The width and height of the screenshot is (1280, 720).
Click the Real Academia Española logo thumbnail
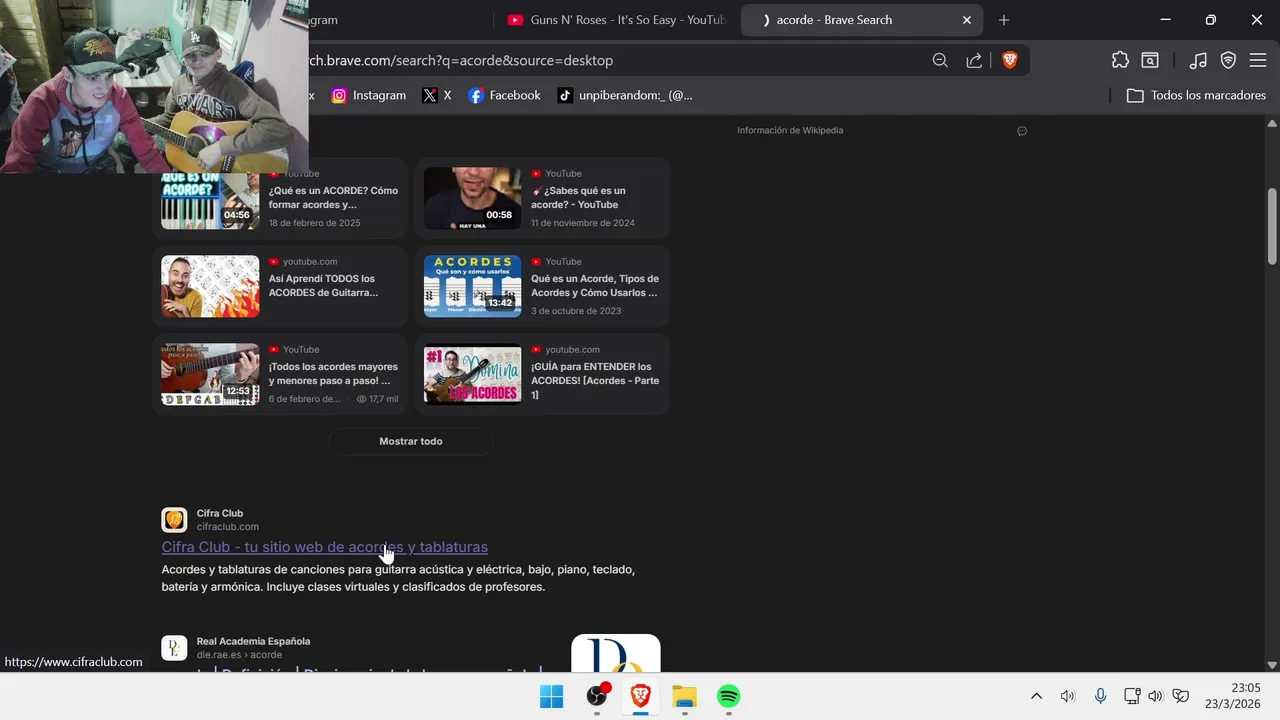pos(616,653)
